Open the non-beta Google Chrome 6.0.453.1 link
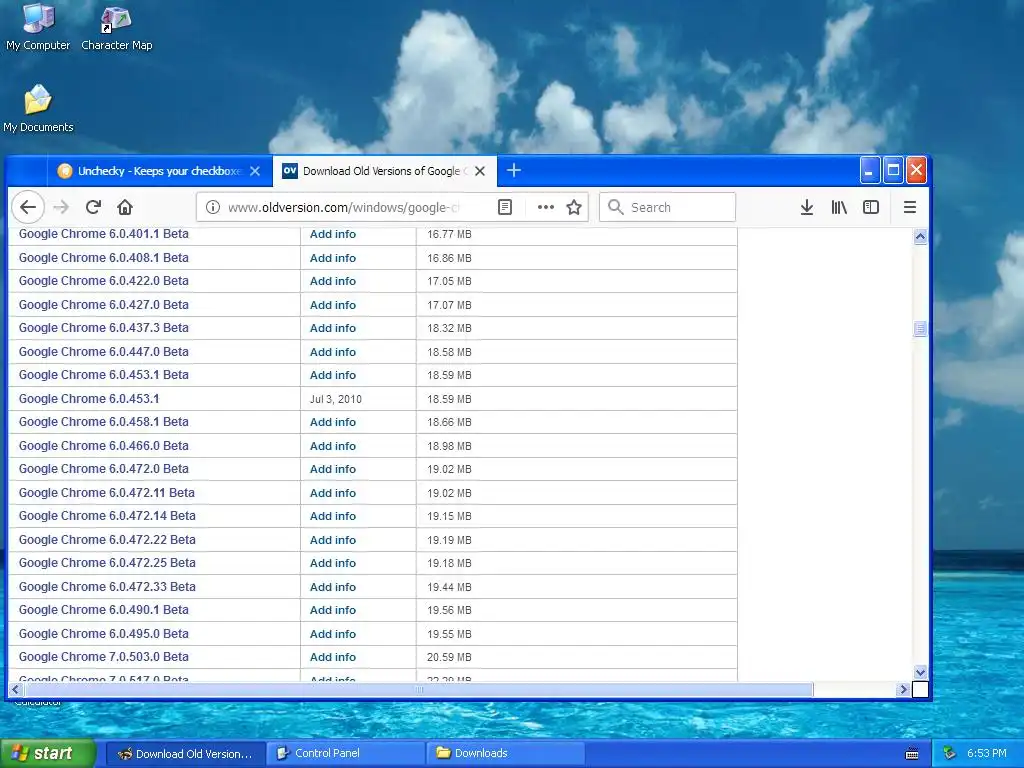1024x768 pixels. tap(89, 398)
